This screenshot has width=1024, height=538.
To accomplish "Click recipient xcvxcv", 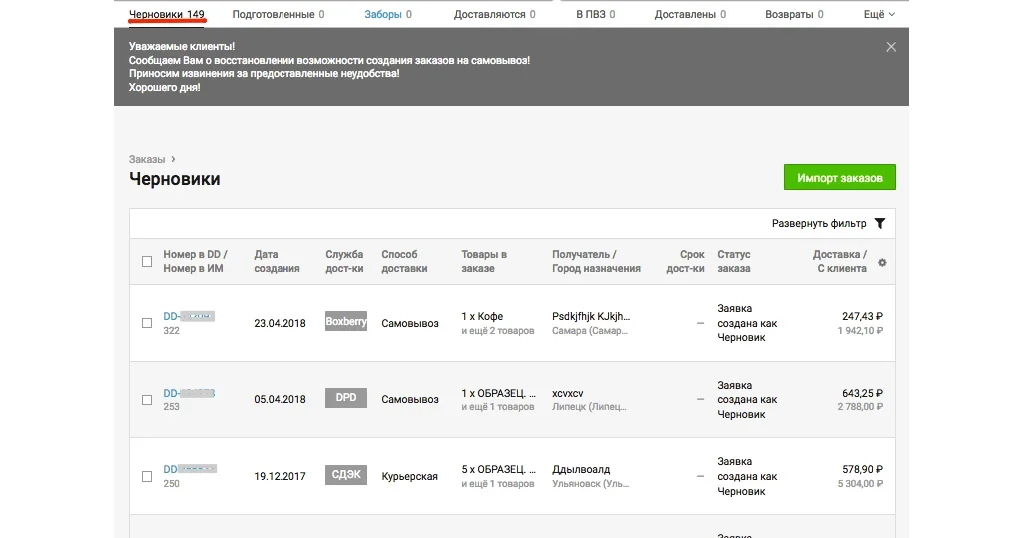I will point(568,393).
